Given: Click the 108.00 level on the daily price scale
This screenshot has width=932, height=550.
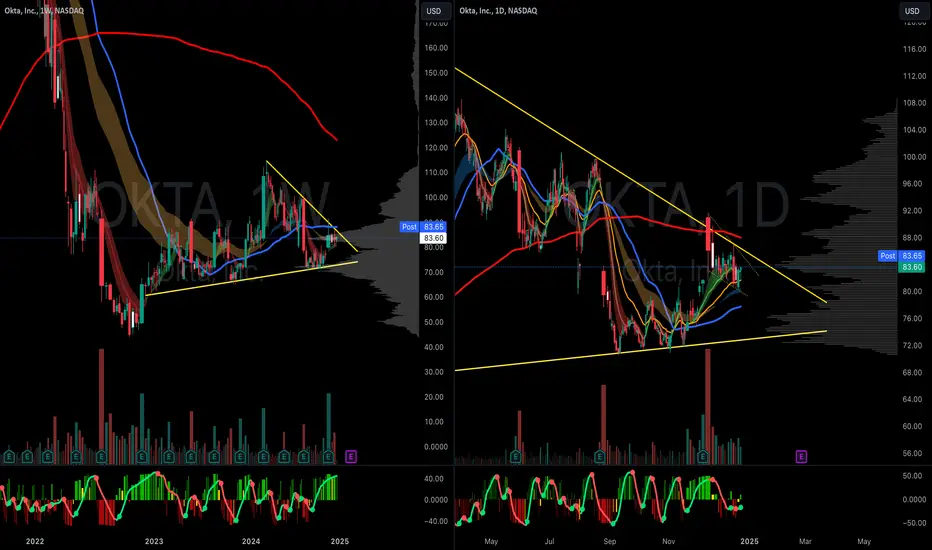Looking at the screenshot, I should tap(914, 103).
